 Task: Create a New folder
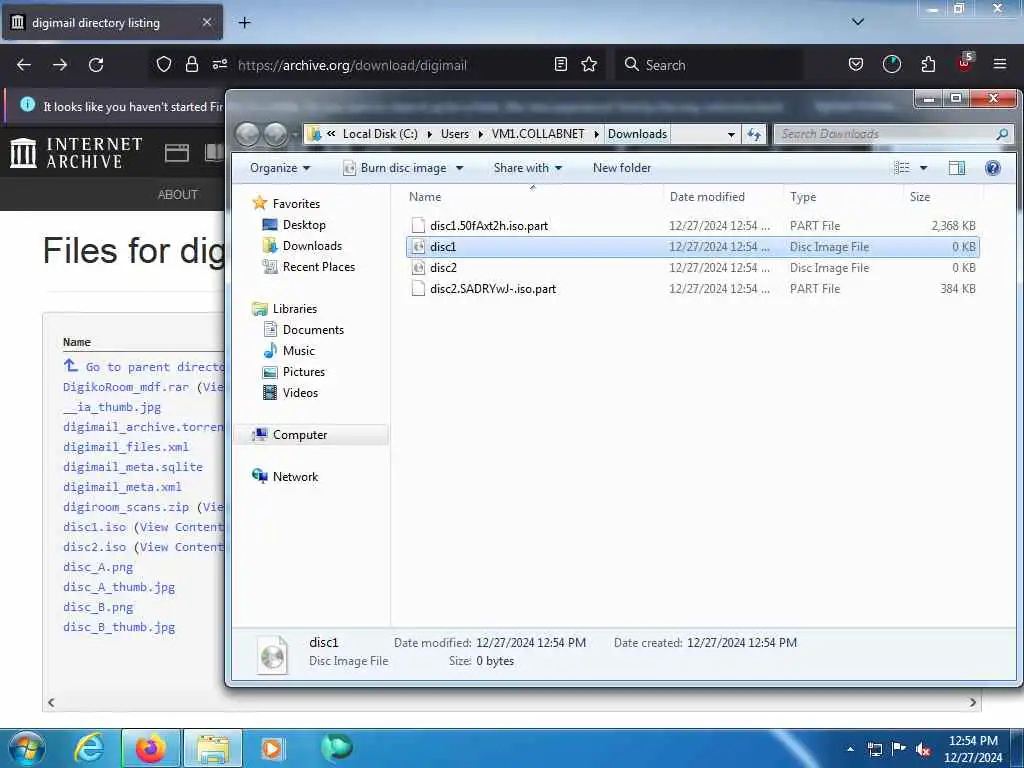622,168
